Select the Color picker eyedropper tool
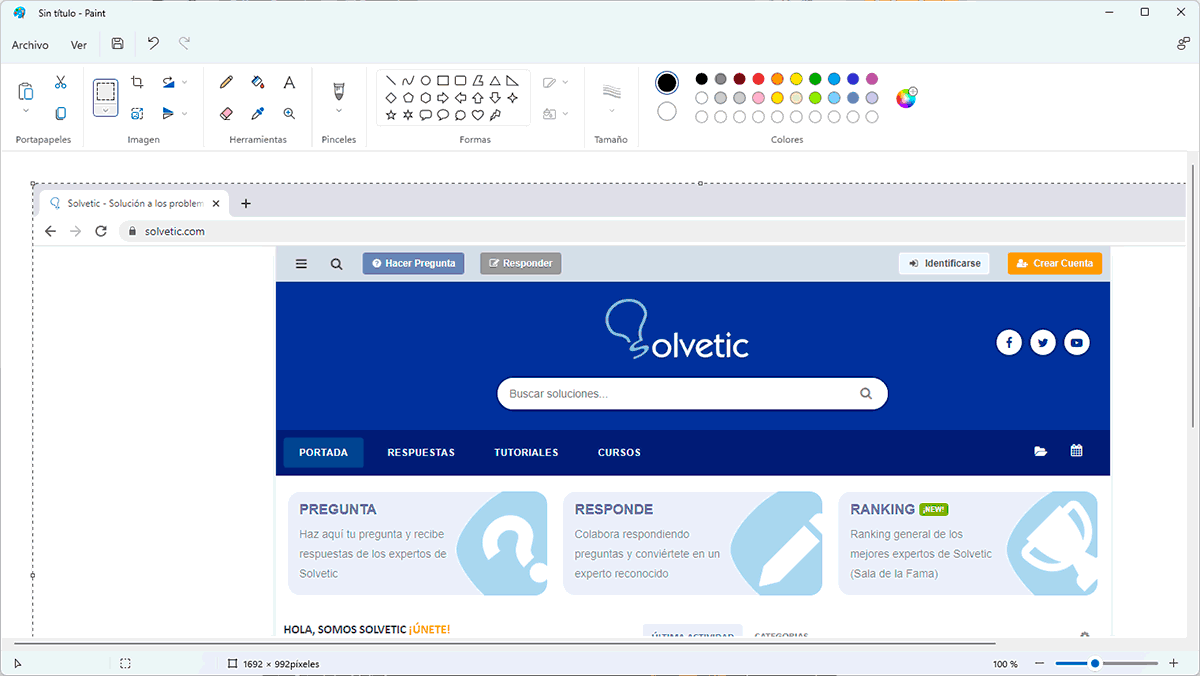This screenshot has height=676, width=1200. [257, 114]
